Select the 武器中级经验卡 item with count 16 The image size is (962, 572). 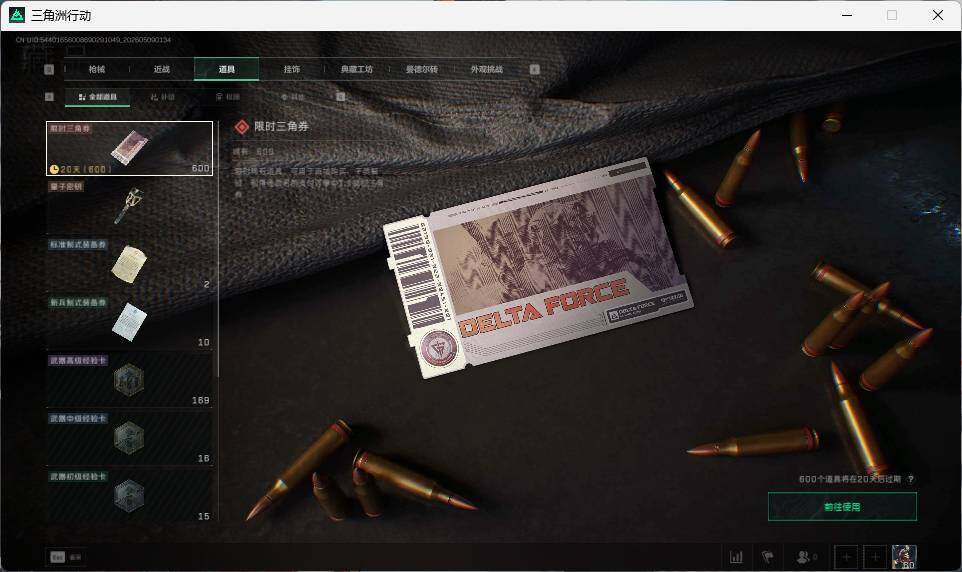tap(129, 438)
